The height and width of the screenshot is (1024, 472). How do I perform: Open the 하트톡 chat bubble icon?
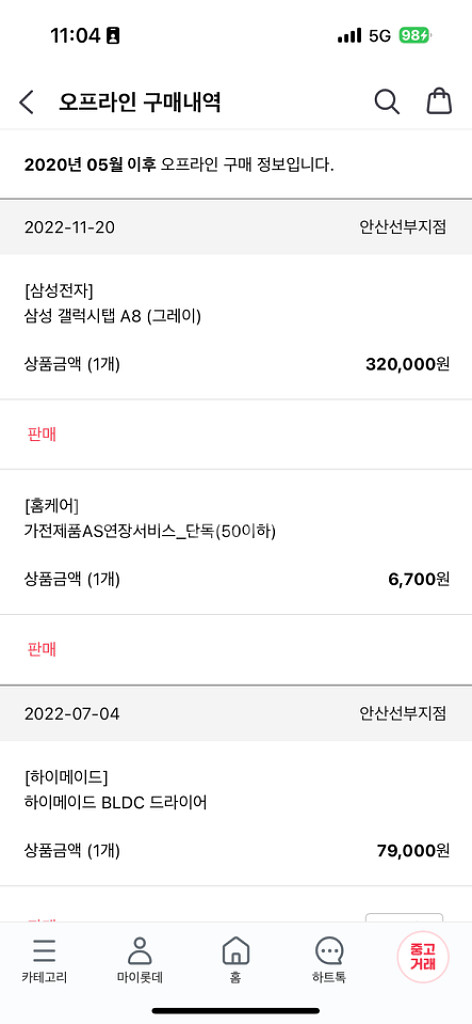(x=329, y=951)
